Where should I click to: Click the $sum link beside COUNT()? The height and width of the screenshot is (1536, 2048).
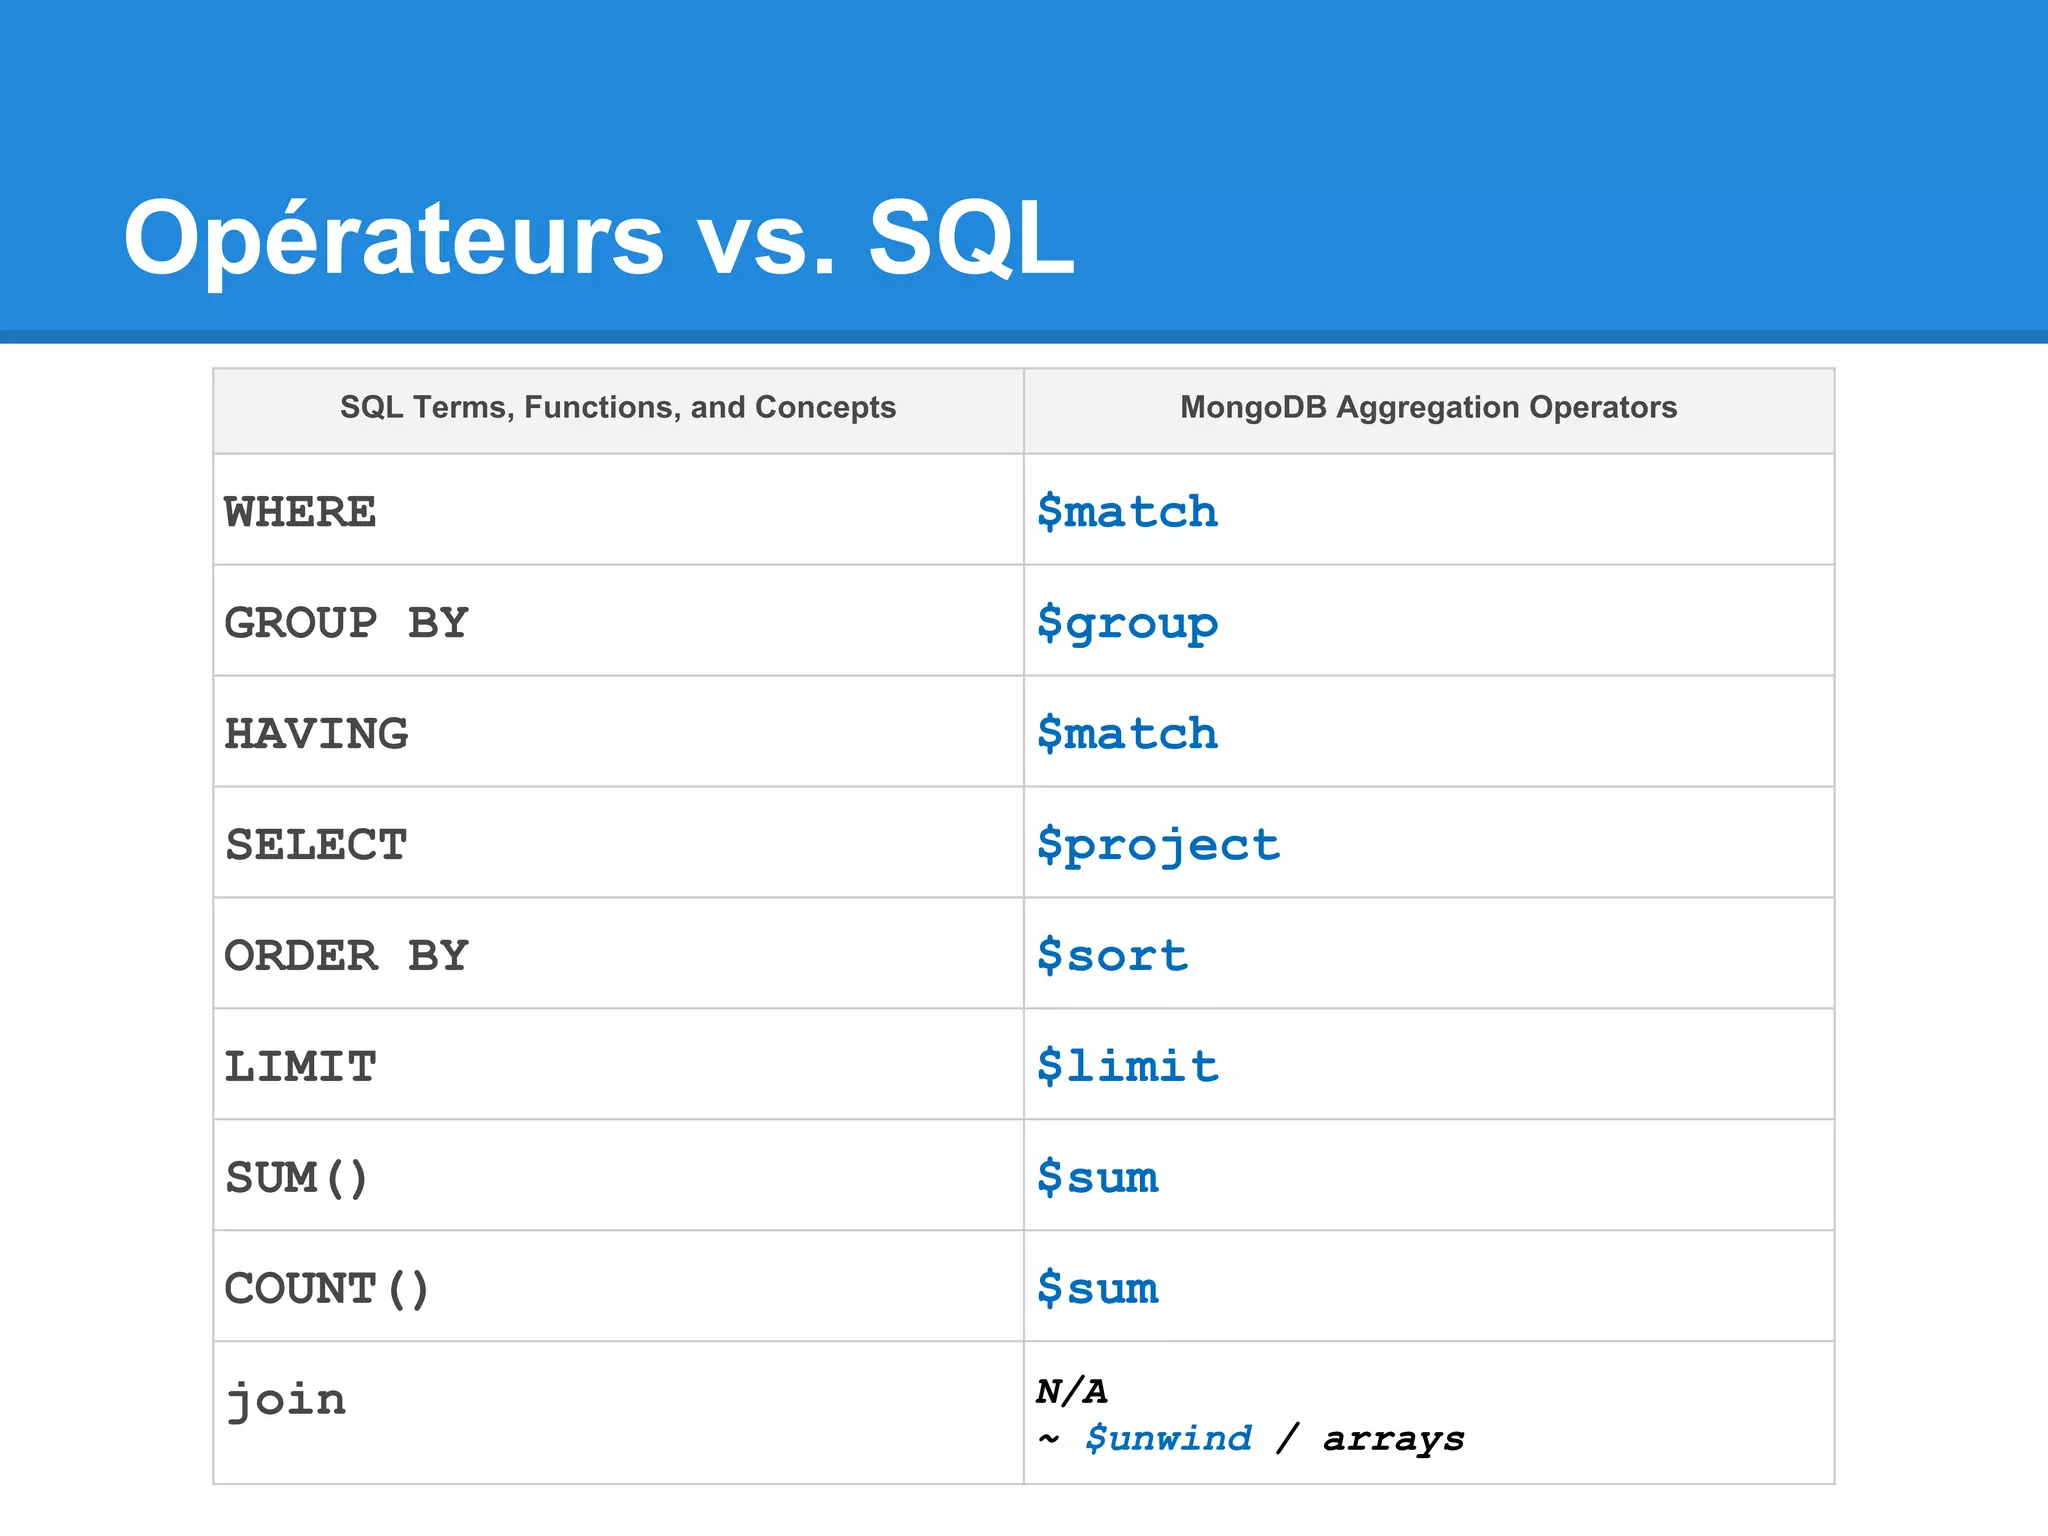(1097, 1289)
